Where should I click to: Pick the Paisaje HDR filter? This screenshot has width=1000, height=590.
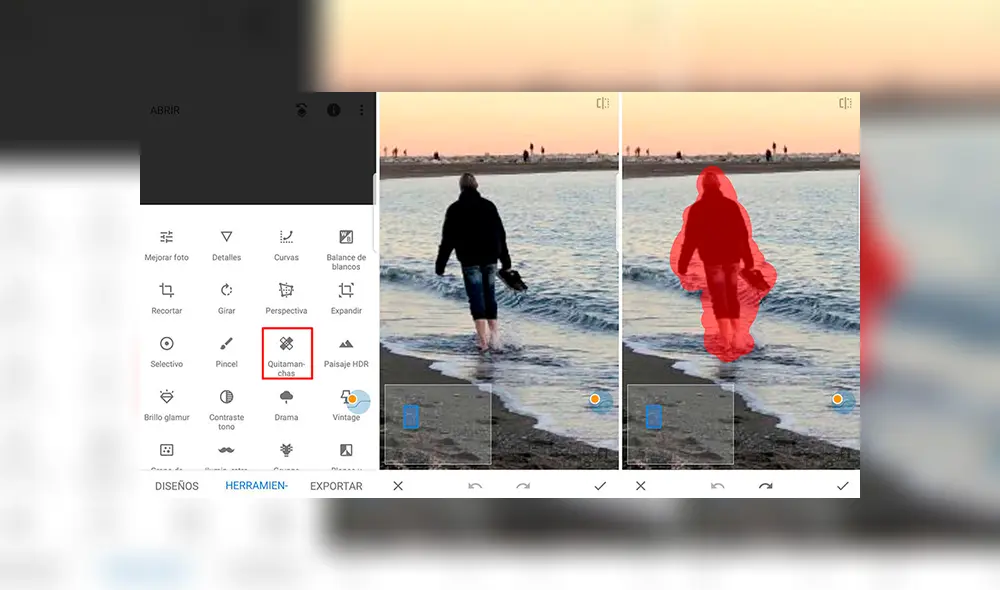click(x=346, y=351)
